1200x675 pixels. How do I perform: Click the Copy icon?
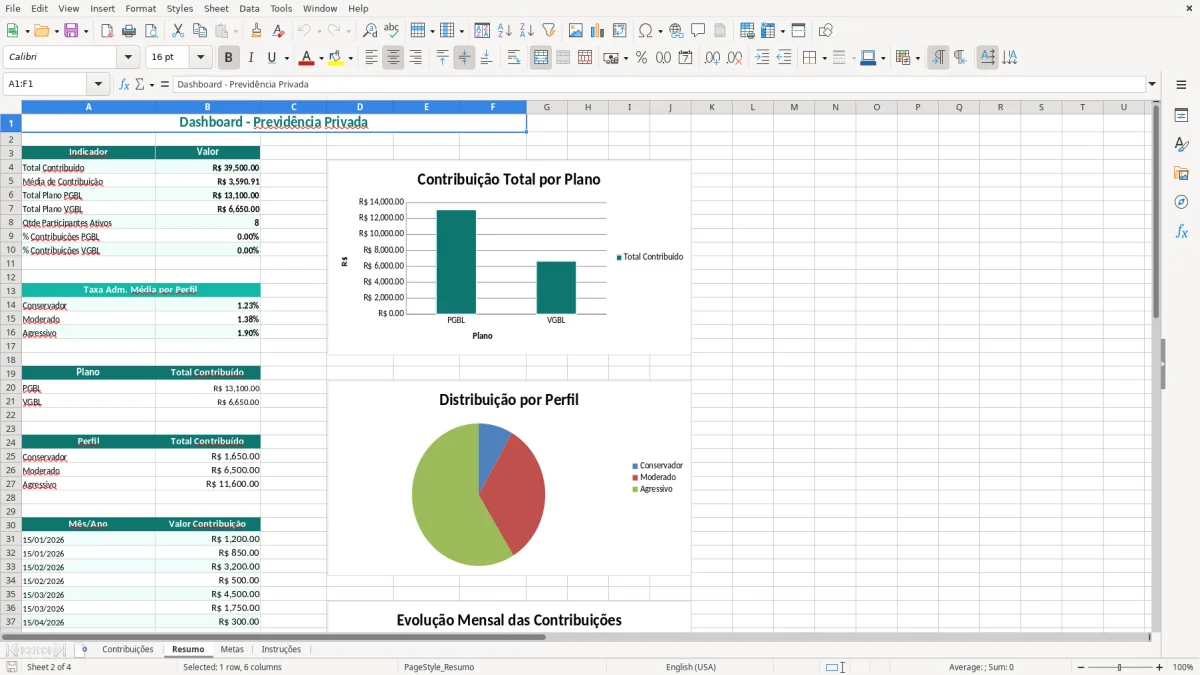[200, 31]
